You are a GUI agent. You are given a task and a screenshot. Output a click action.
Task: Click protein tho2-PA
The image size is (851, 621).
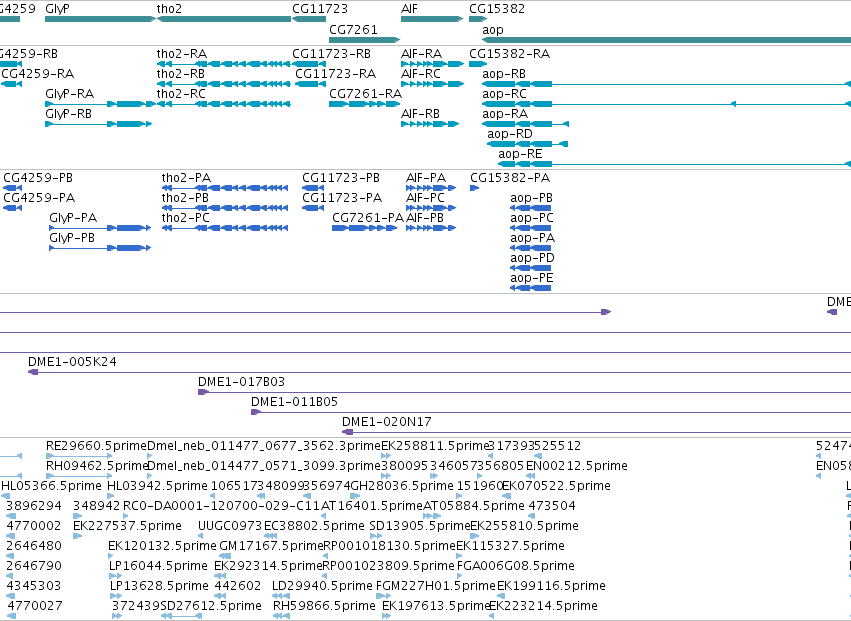(x=225, y=188)
